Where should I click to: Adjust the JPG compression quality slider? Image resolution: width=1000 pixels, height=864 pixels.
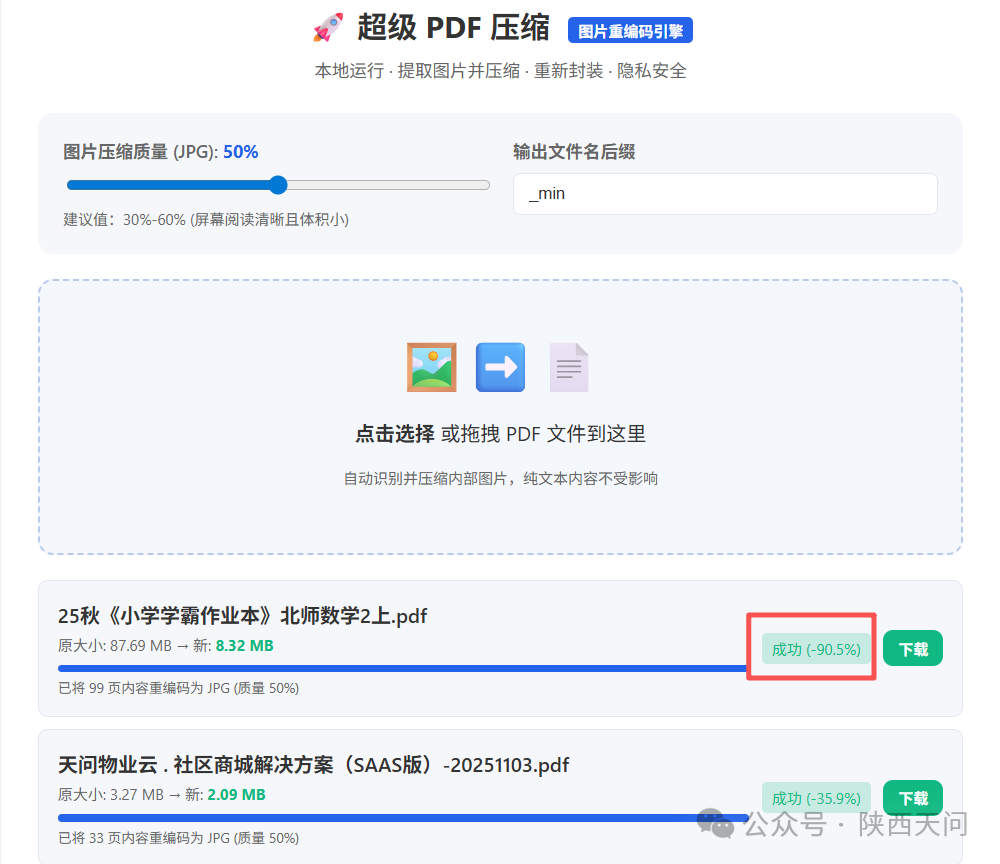click(278, 184)
